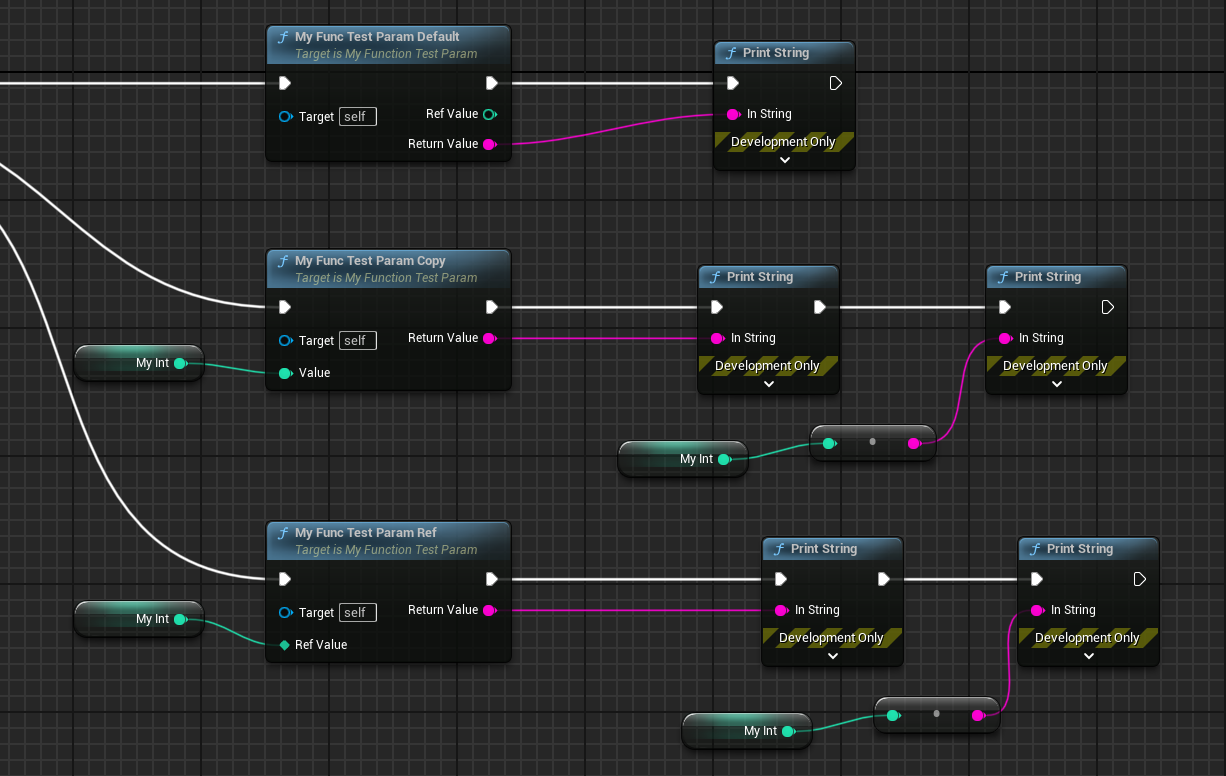Image resolution: width=1226 pixels, height=776 pixels.
Task: Expand the topmost Print String node's advanced options
Action: click(x=784, y=160)
